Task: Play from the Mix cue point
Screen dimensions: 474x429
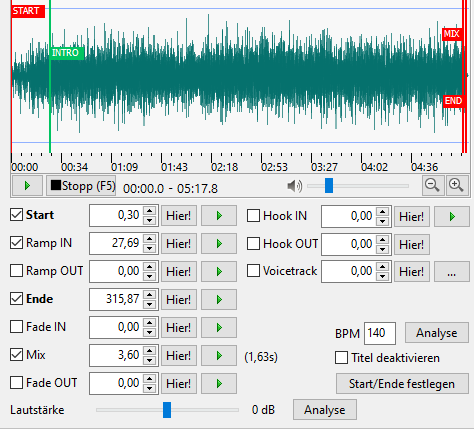Action: [x=219, y=355]
